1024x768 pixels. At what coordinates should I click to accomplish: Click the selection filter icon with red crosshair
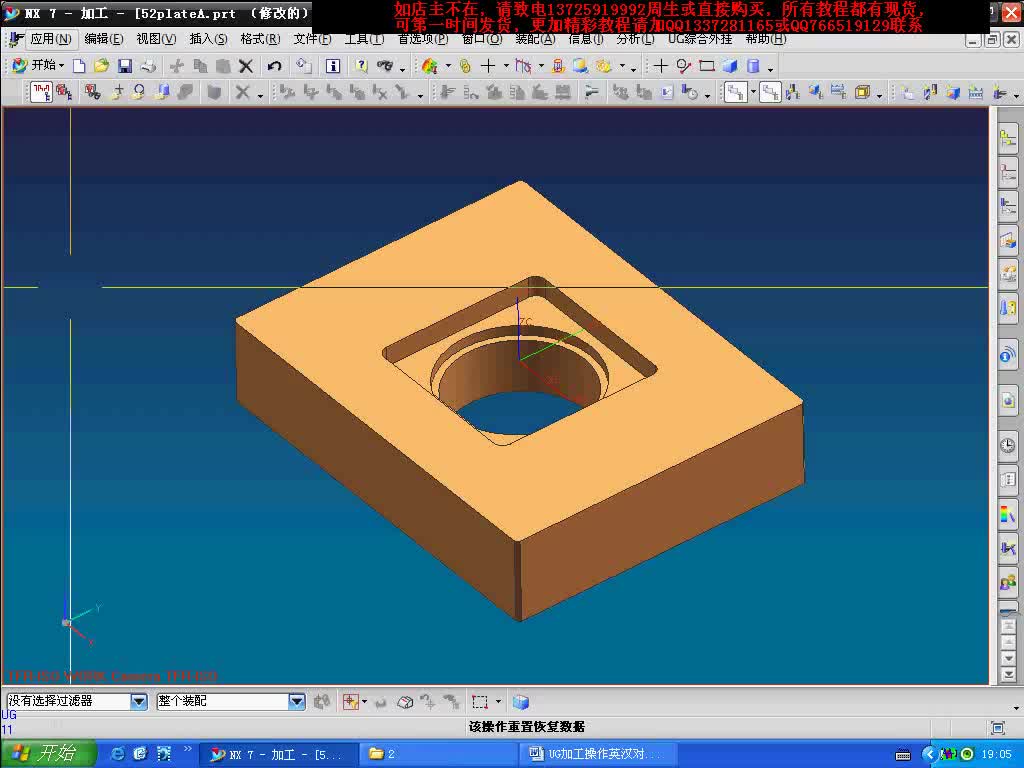tap(351, 702)
